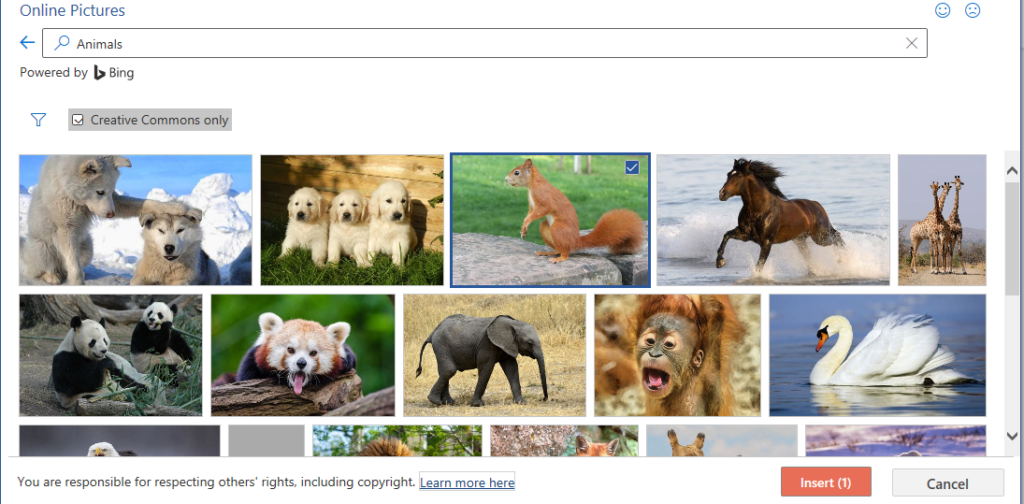Click the scrollbar up arrow

point(1012,171)
